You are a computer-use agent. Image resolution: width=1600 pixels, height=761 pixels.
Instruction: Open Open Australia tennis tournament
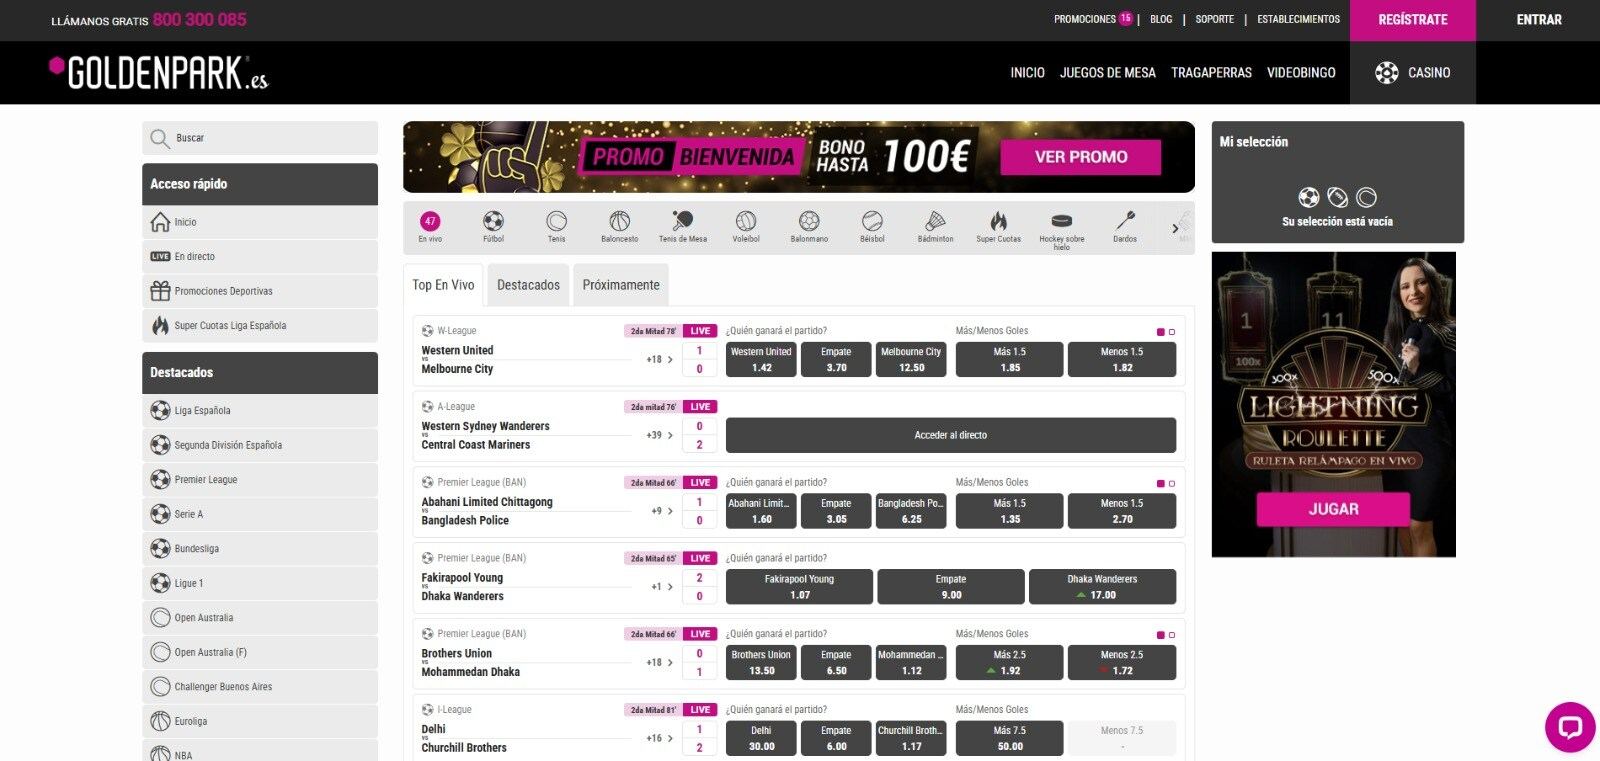[x=260, y=617]
